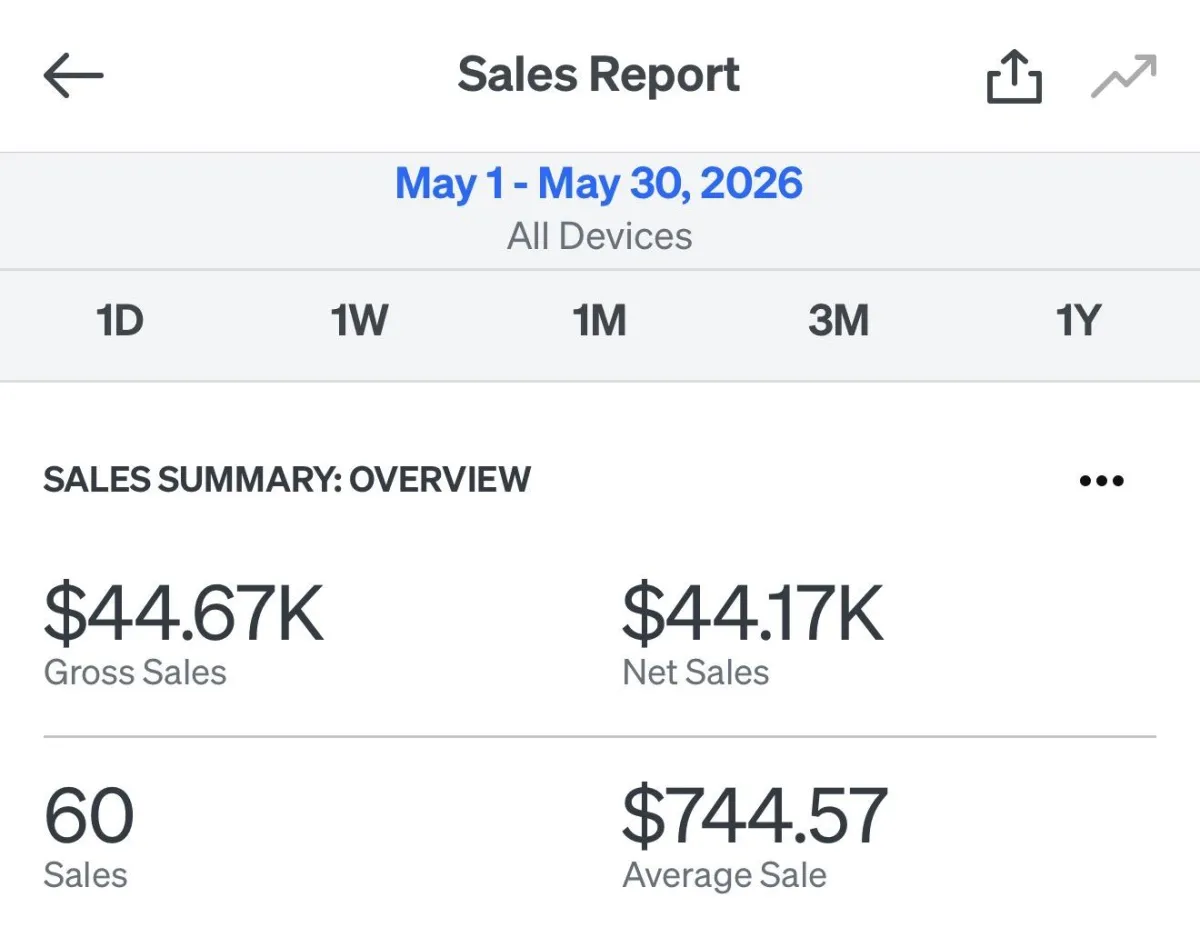The width and height of the screenshot is (1200, 937).
Task: Tap the Gross Sales label
Action: coord(135,672)
